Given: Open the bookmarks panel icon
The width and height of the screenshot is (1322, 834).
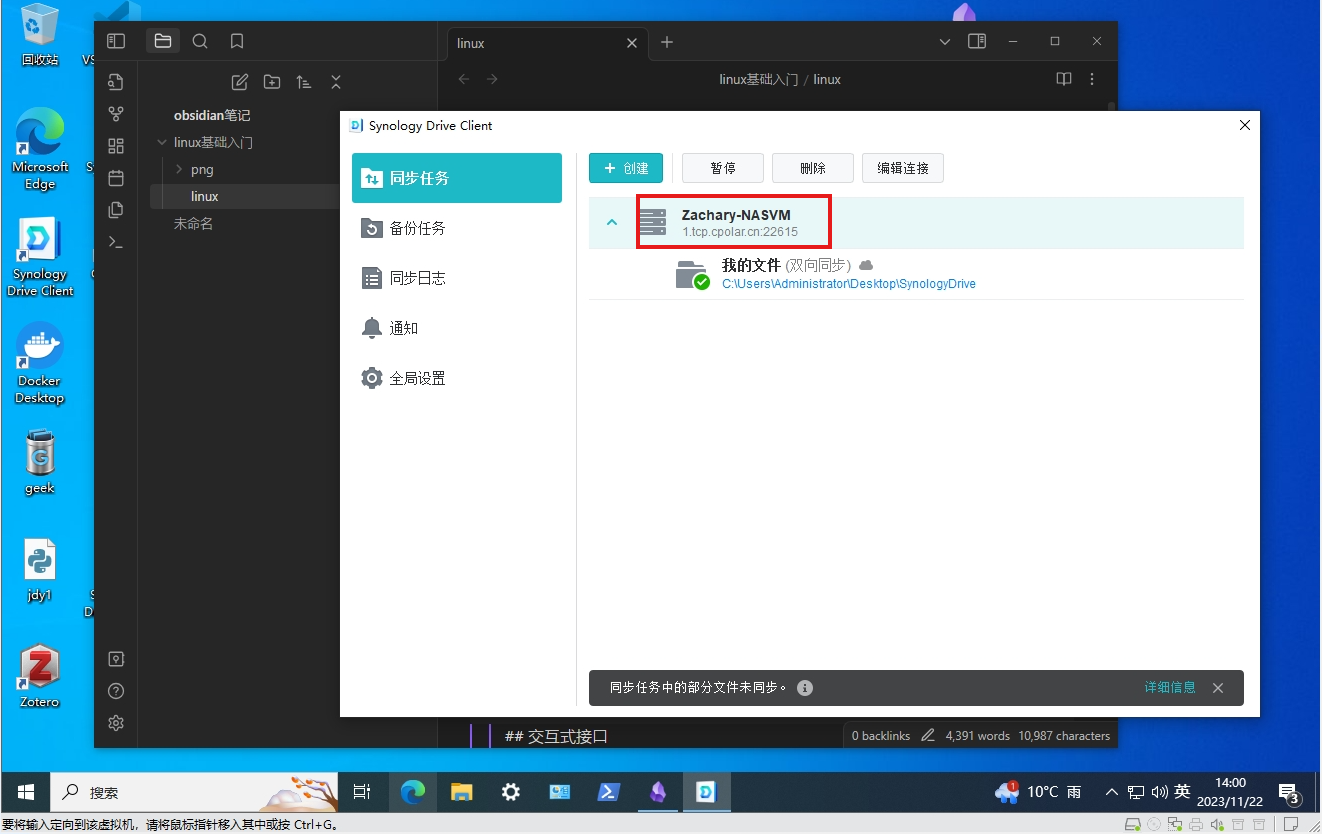Looking at the screenshot, I should 237,41.
